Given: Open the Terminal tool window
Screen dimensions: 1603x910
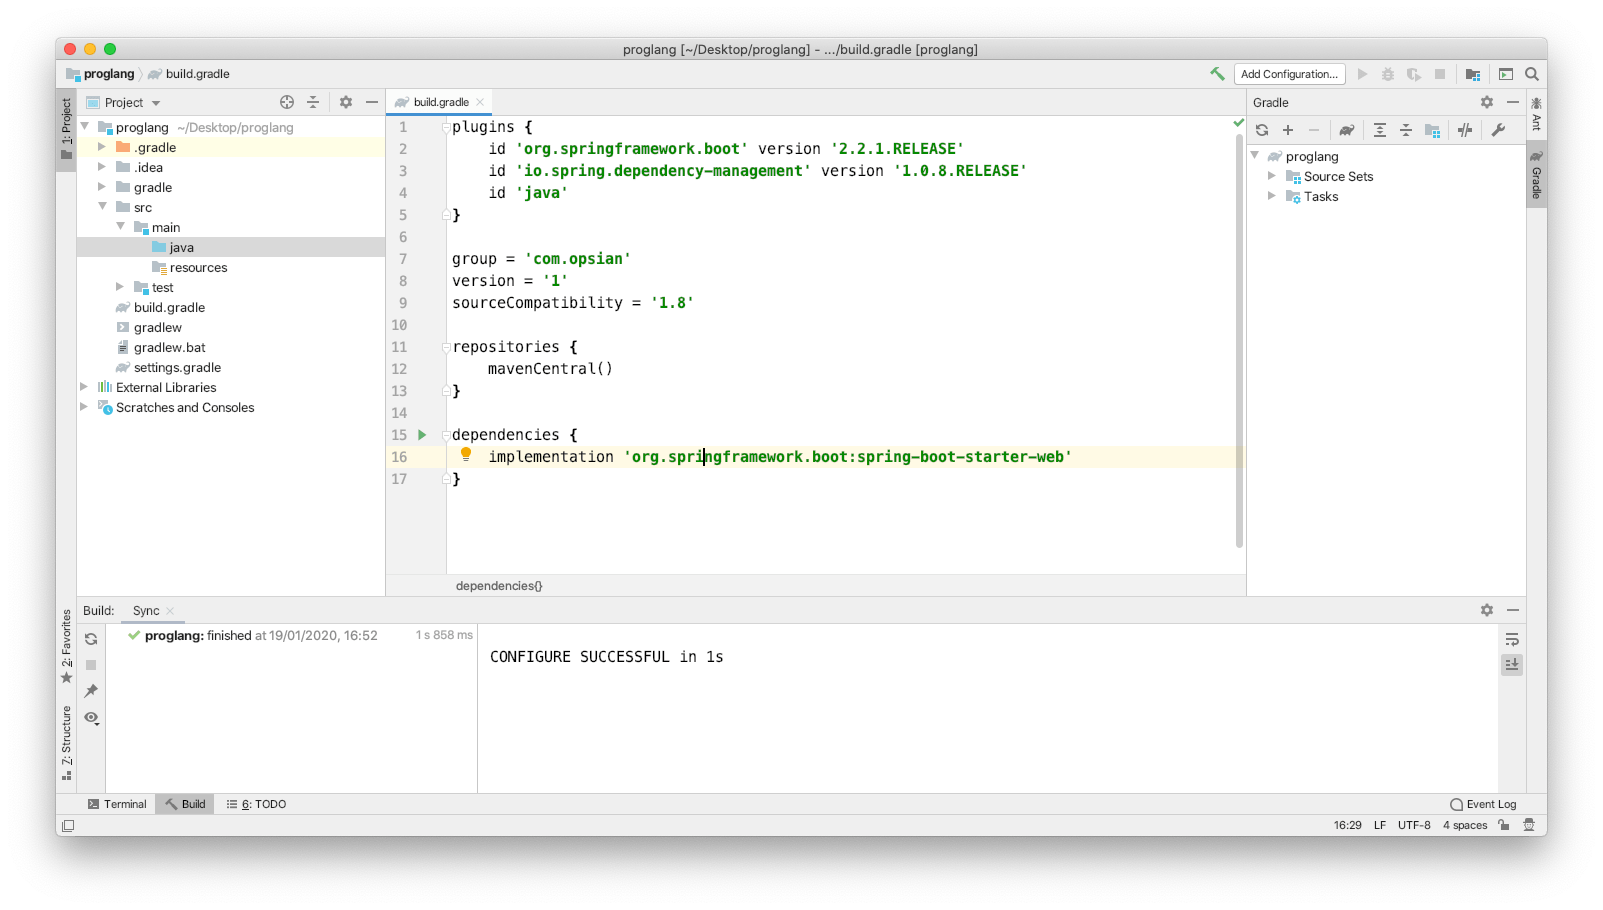Looking at the screenshot, I should (x=117, y=803).
